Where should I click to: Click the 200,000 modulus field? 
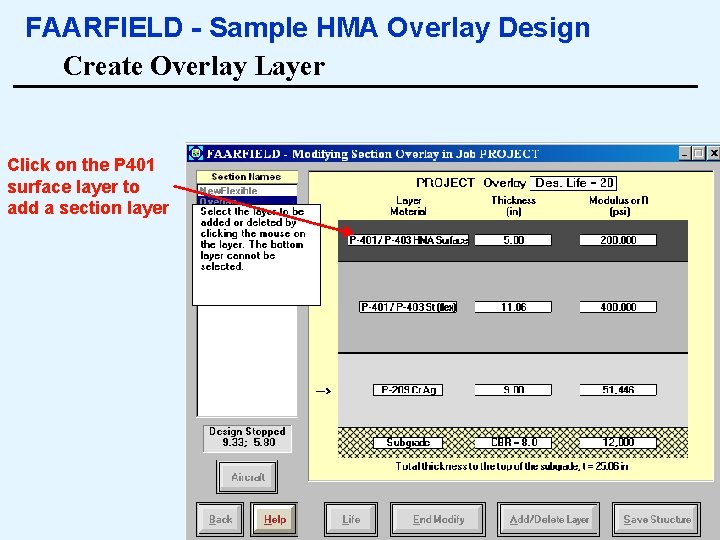(x=618, y=240)
